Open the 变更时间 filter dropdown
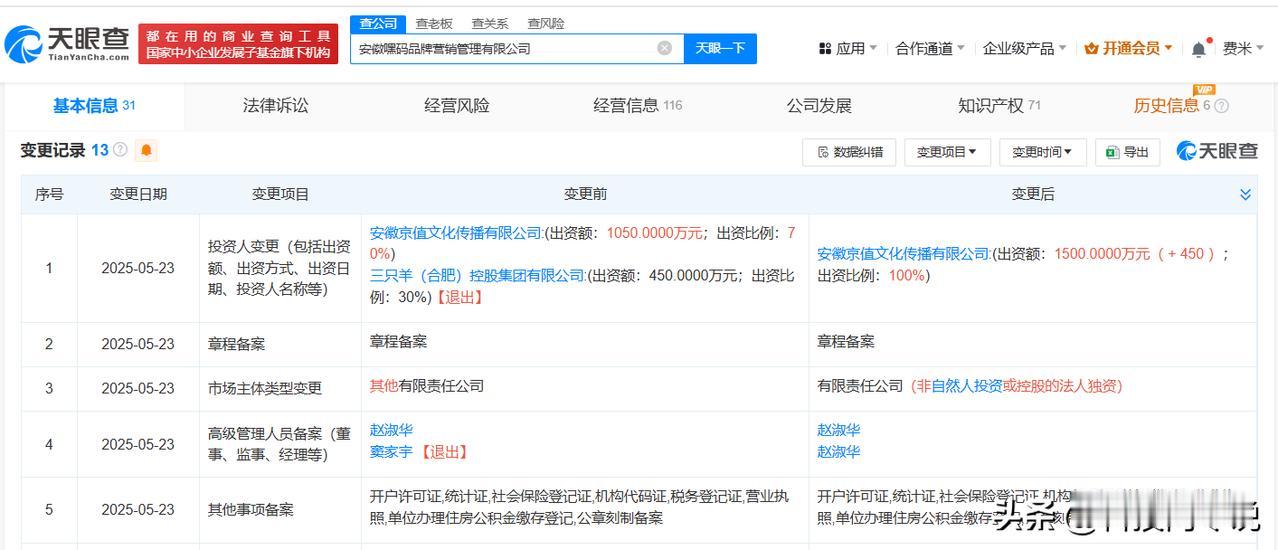This screenshot has width=1278, height=550. point(1041,152)
